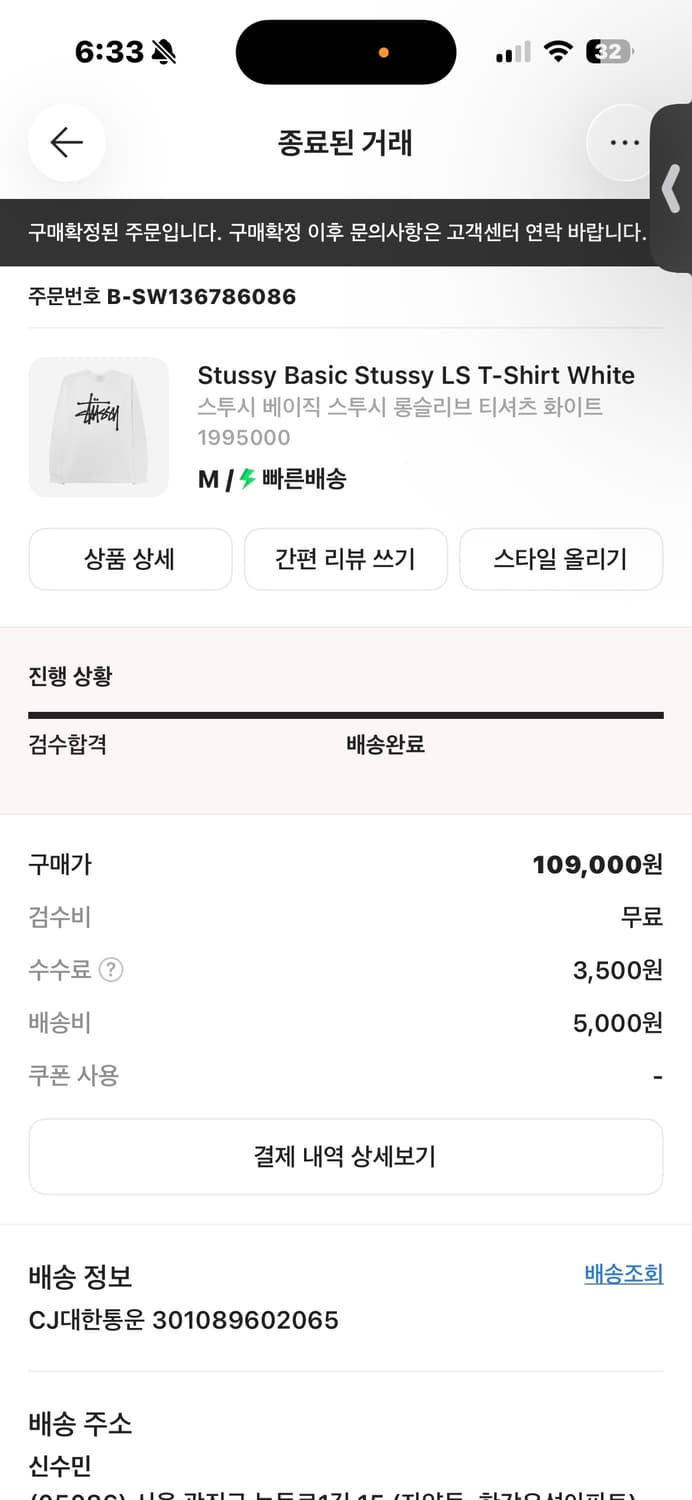
Task: Open the 배송조회 tracking link
Action: click(x=623, y=1276)
